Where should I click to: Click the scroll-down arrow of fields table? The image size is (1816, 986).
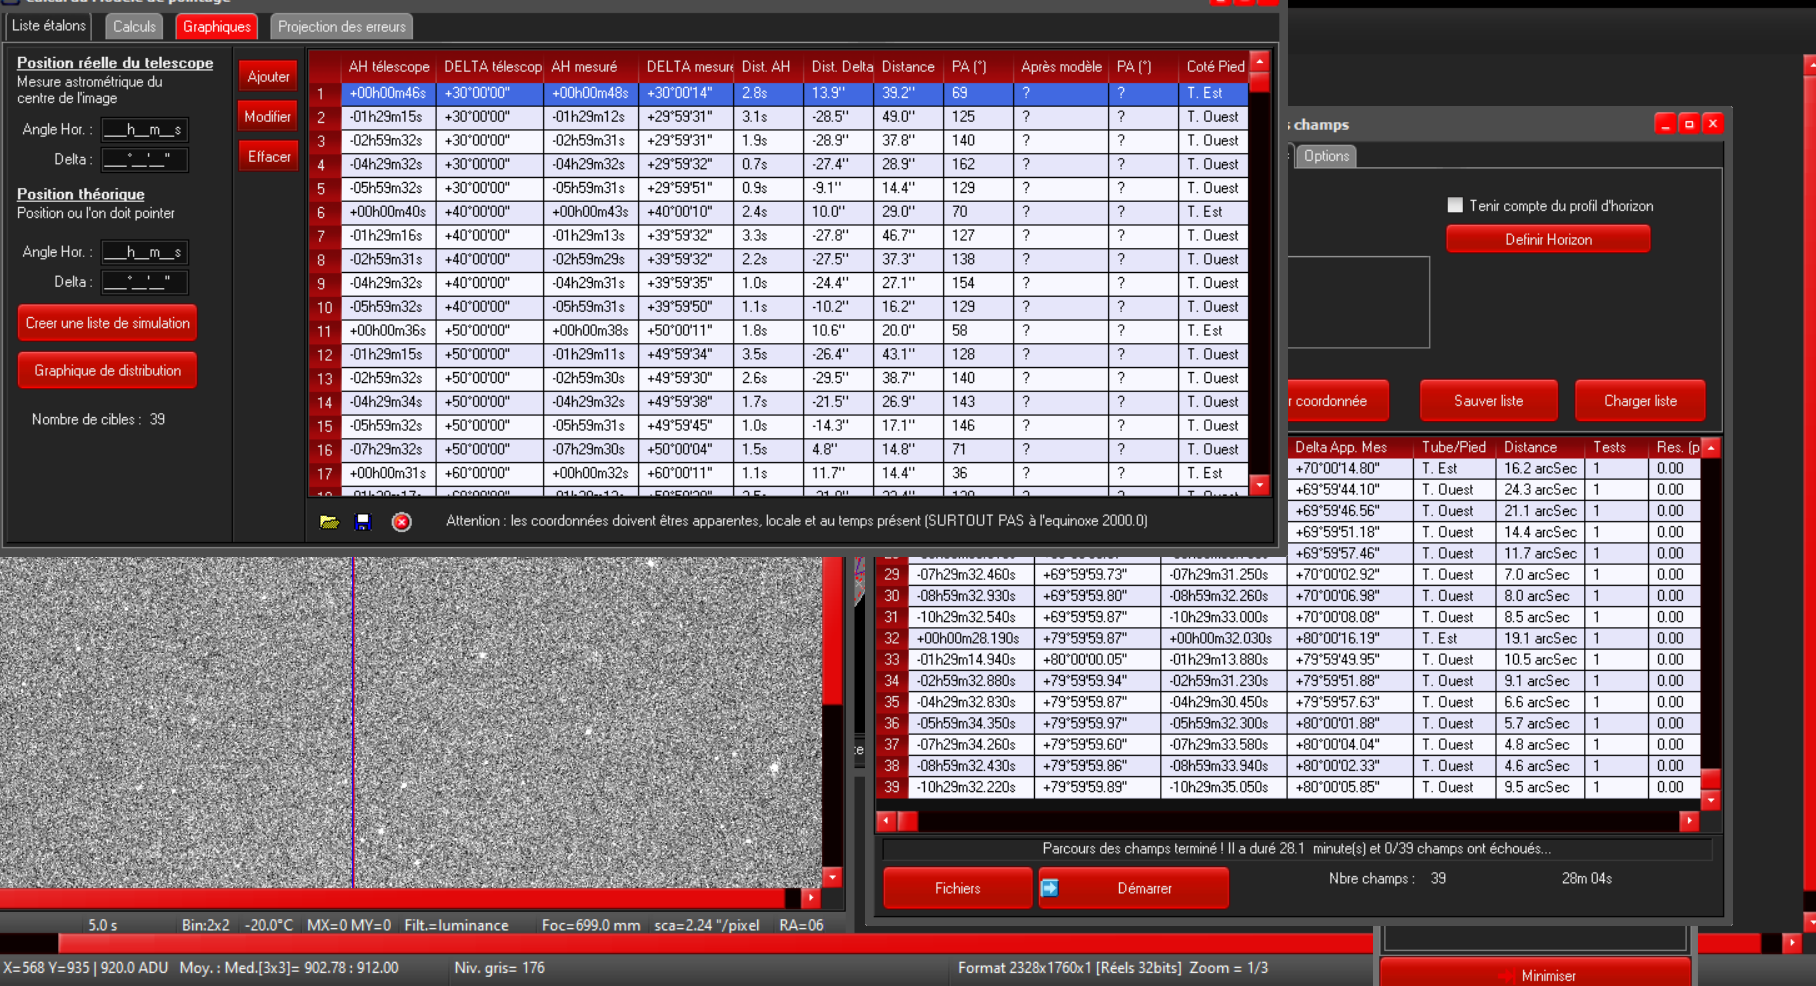pos(1711,800)
